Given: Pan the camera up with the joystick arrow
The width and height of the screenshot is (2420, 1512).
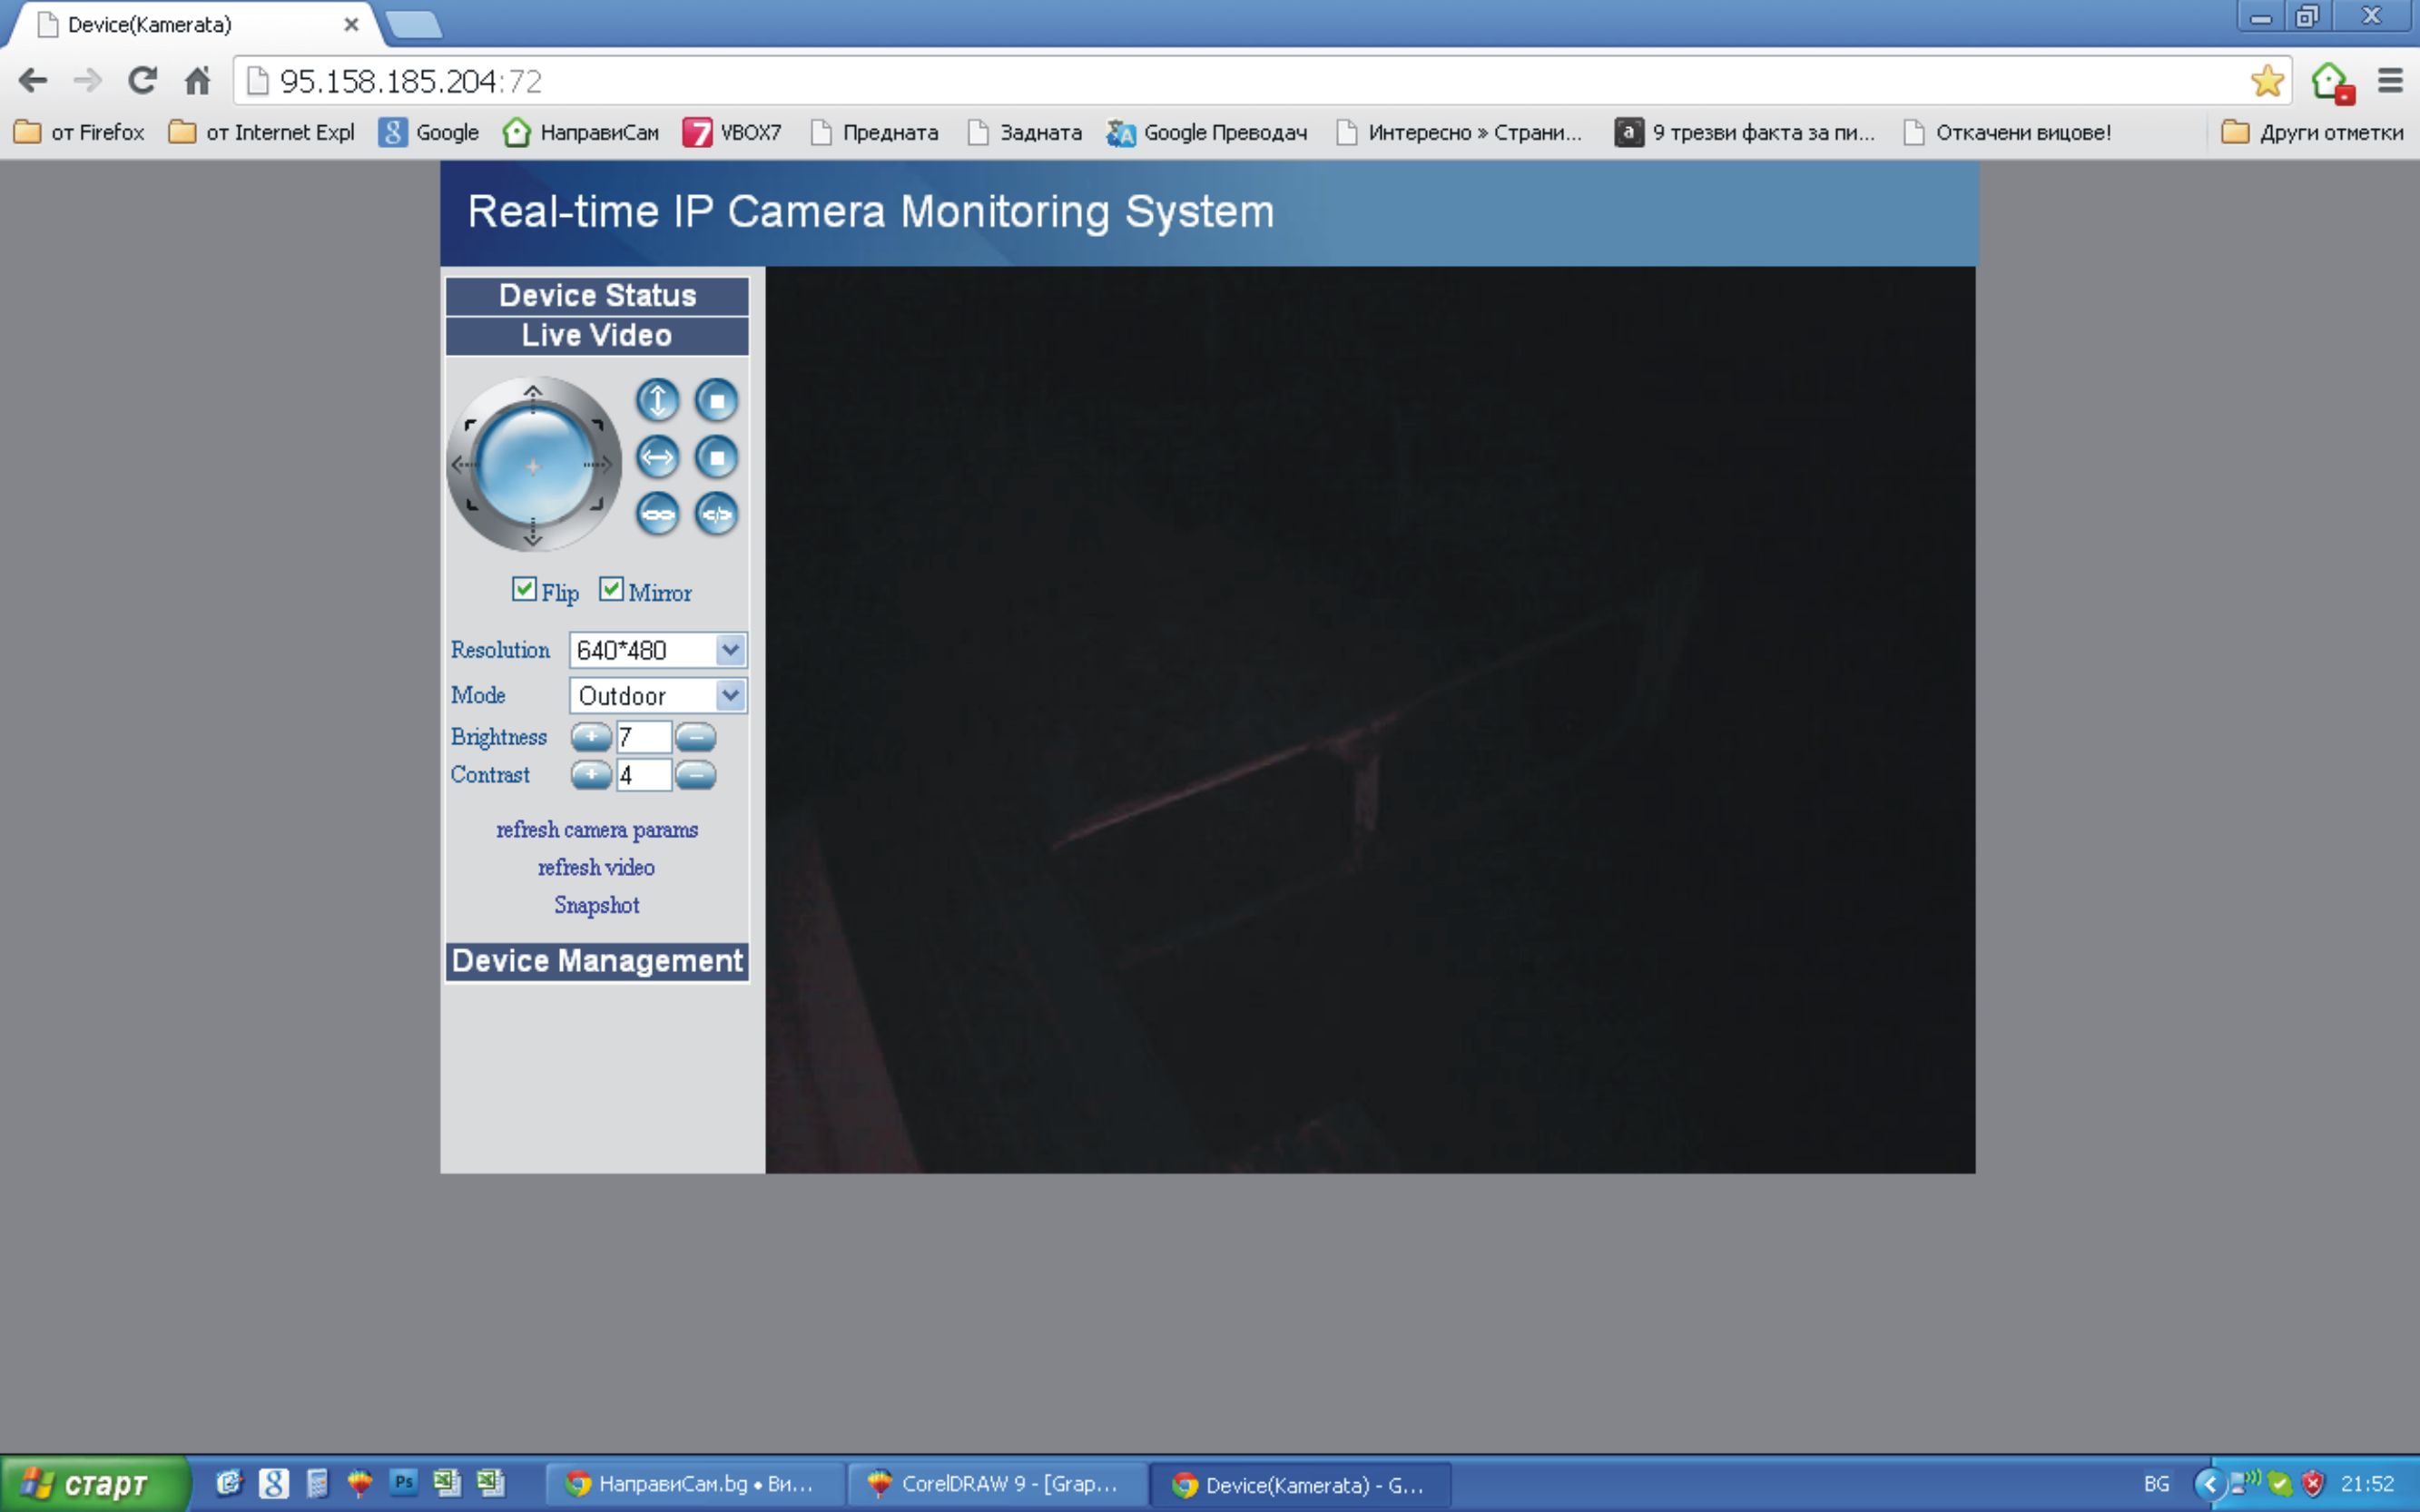Looking at the screenshot, I should coord(533,393).
